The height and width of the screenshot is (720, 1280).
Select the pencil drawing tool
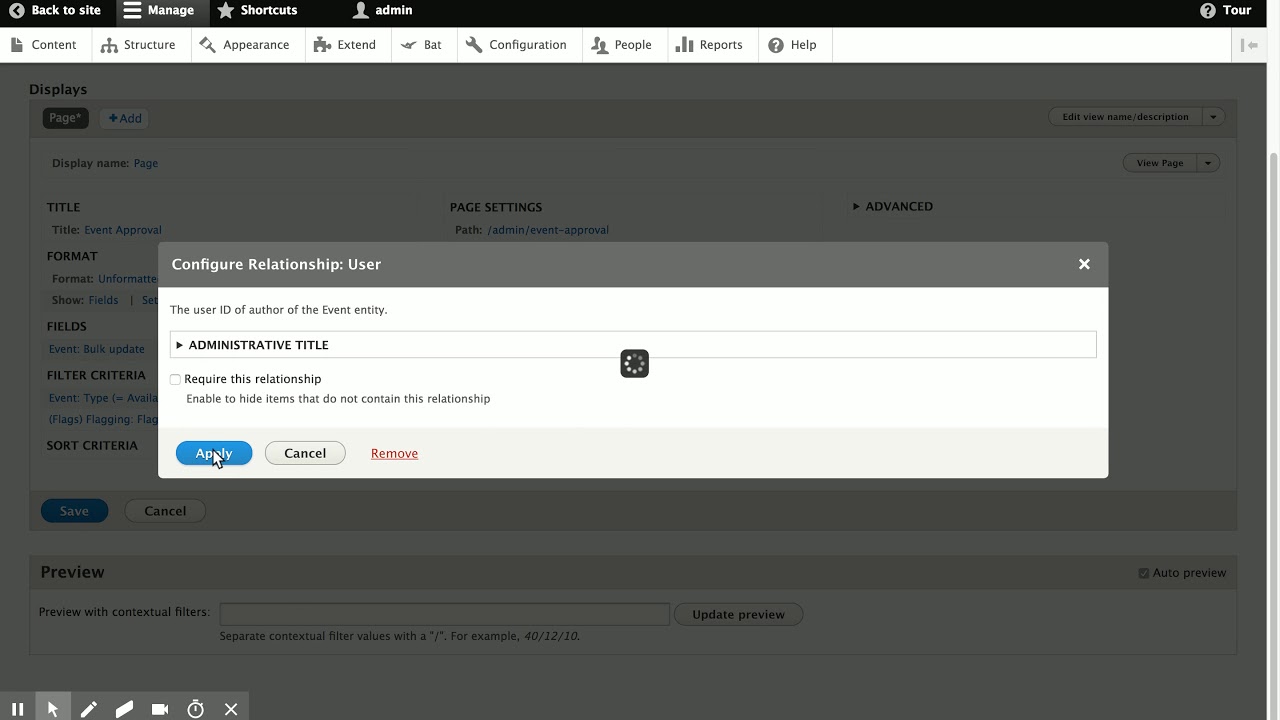[89, 709]
